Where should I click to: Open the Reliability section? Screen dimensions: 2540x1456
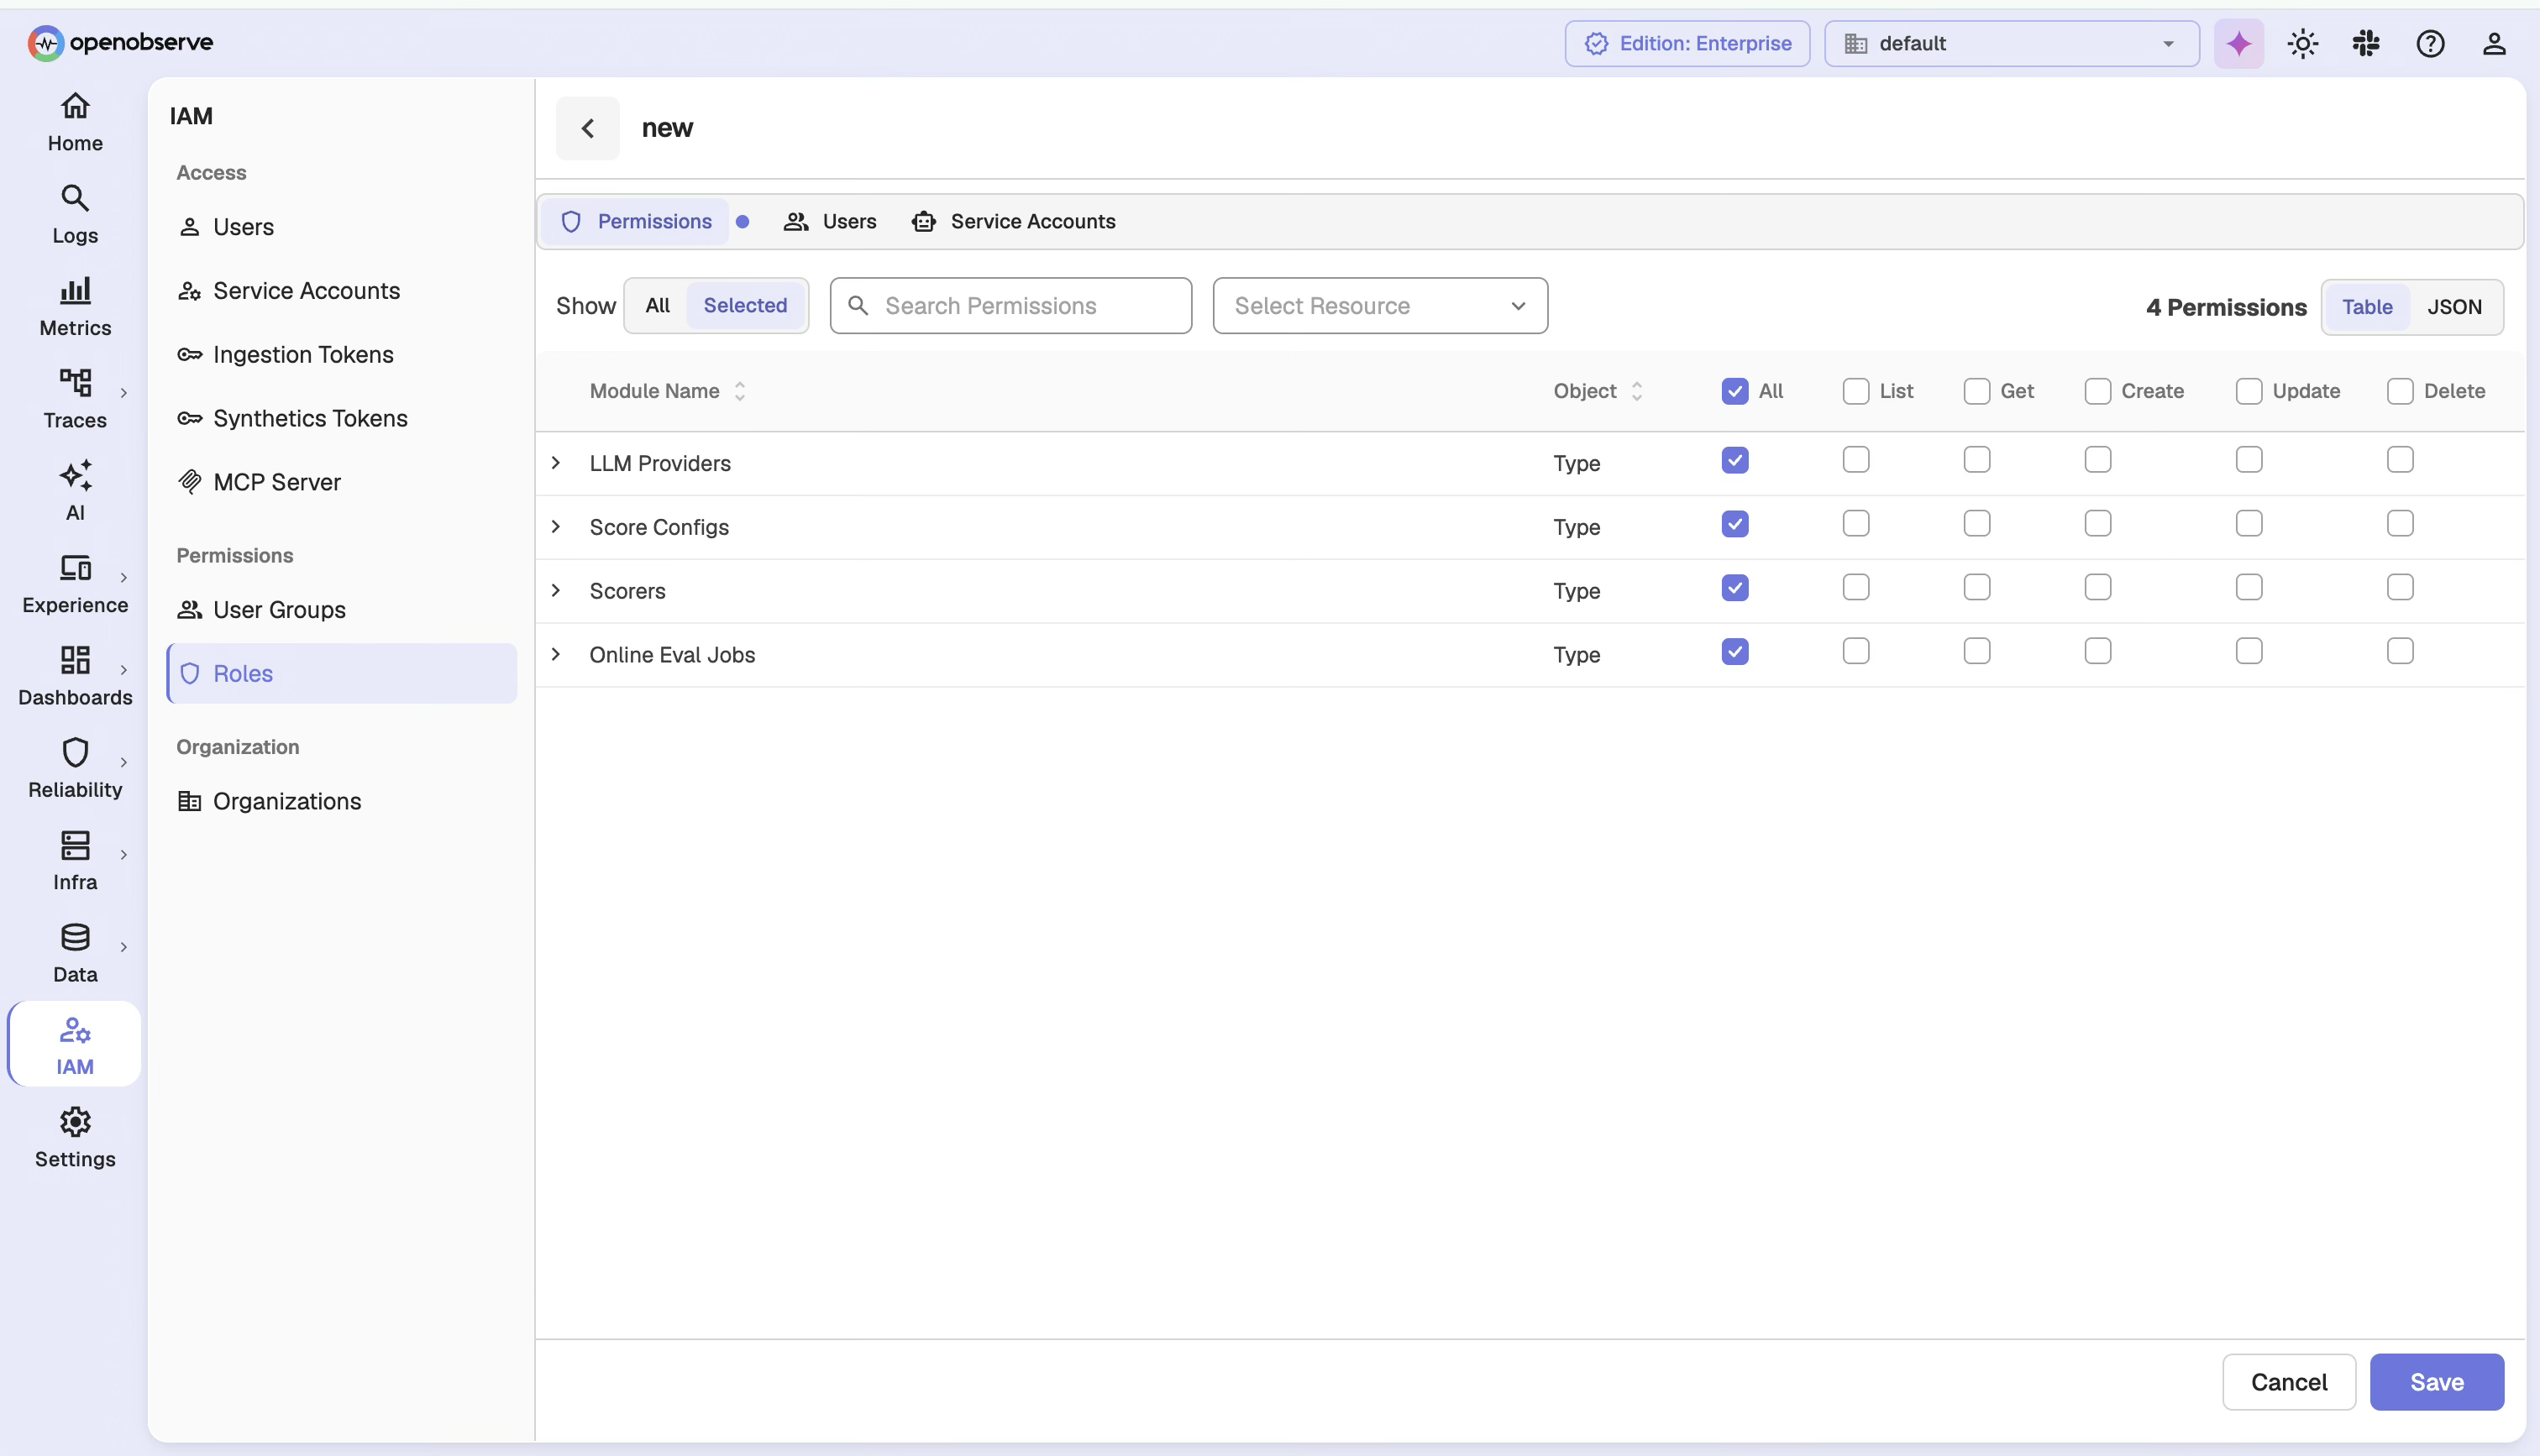[x=75, y=770]
